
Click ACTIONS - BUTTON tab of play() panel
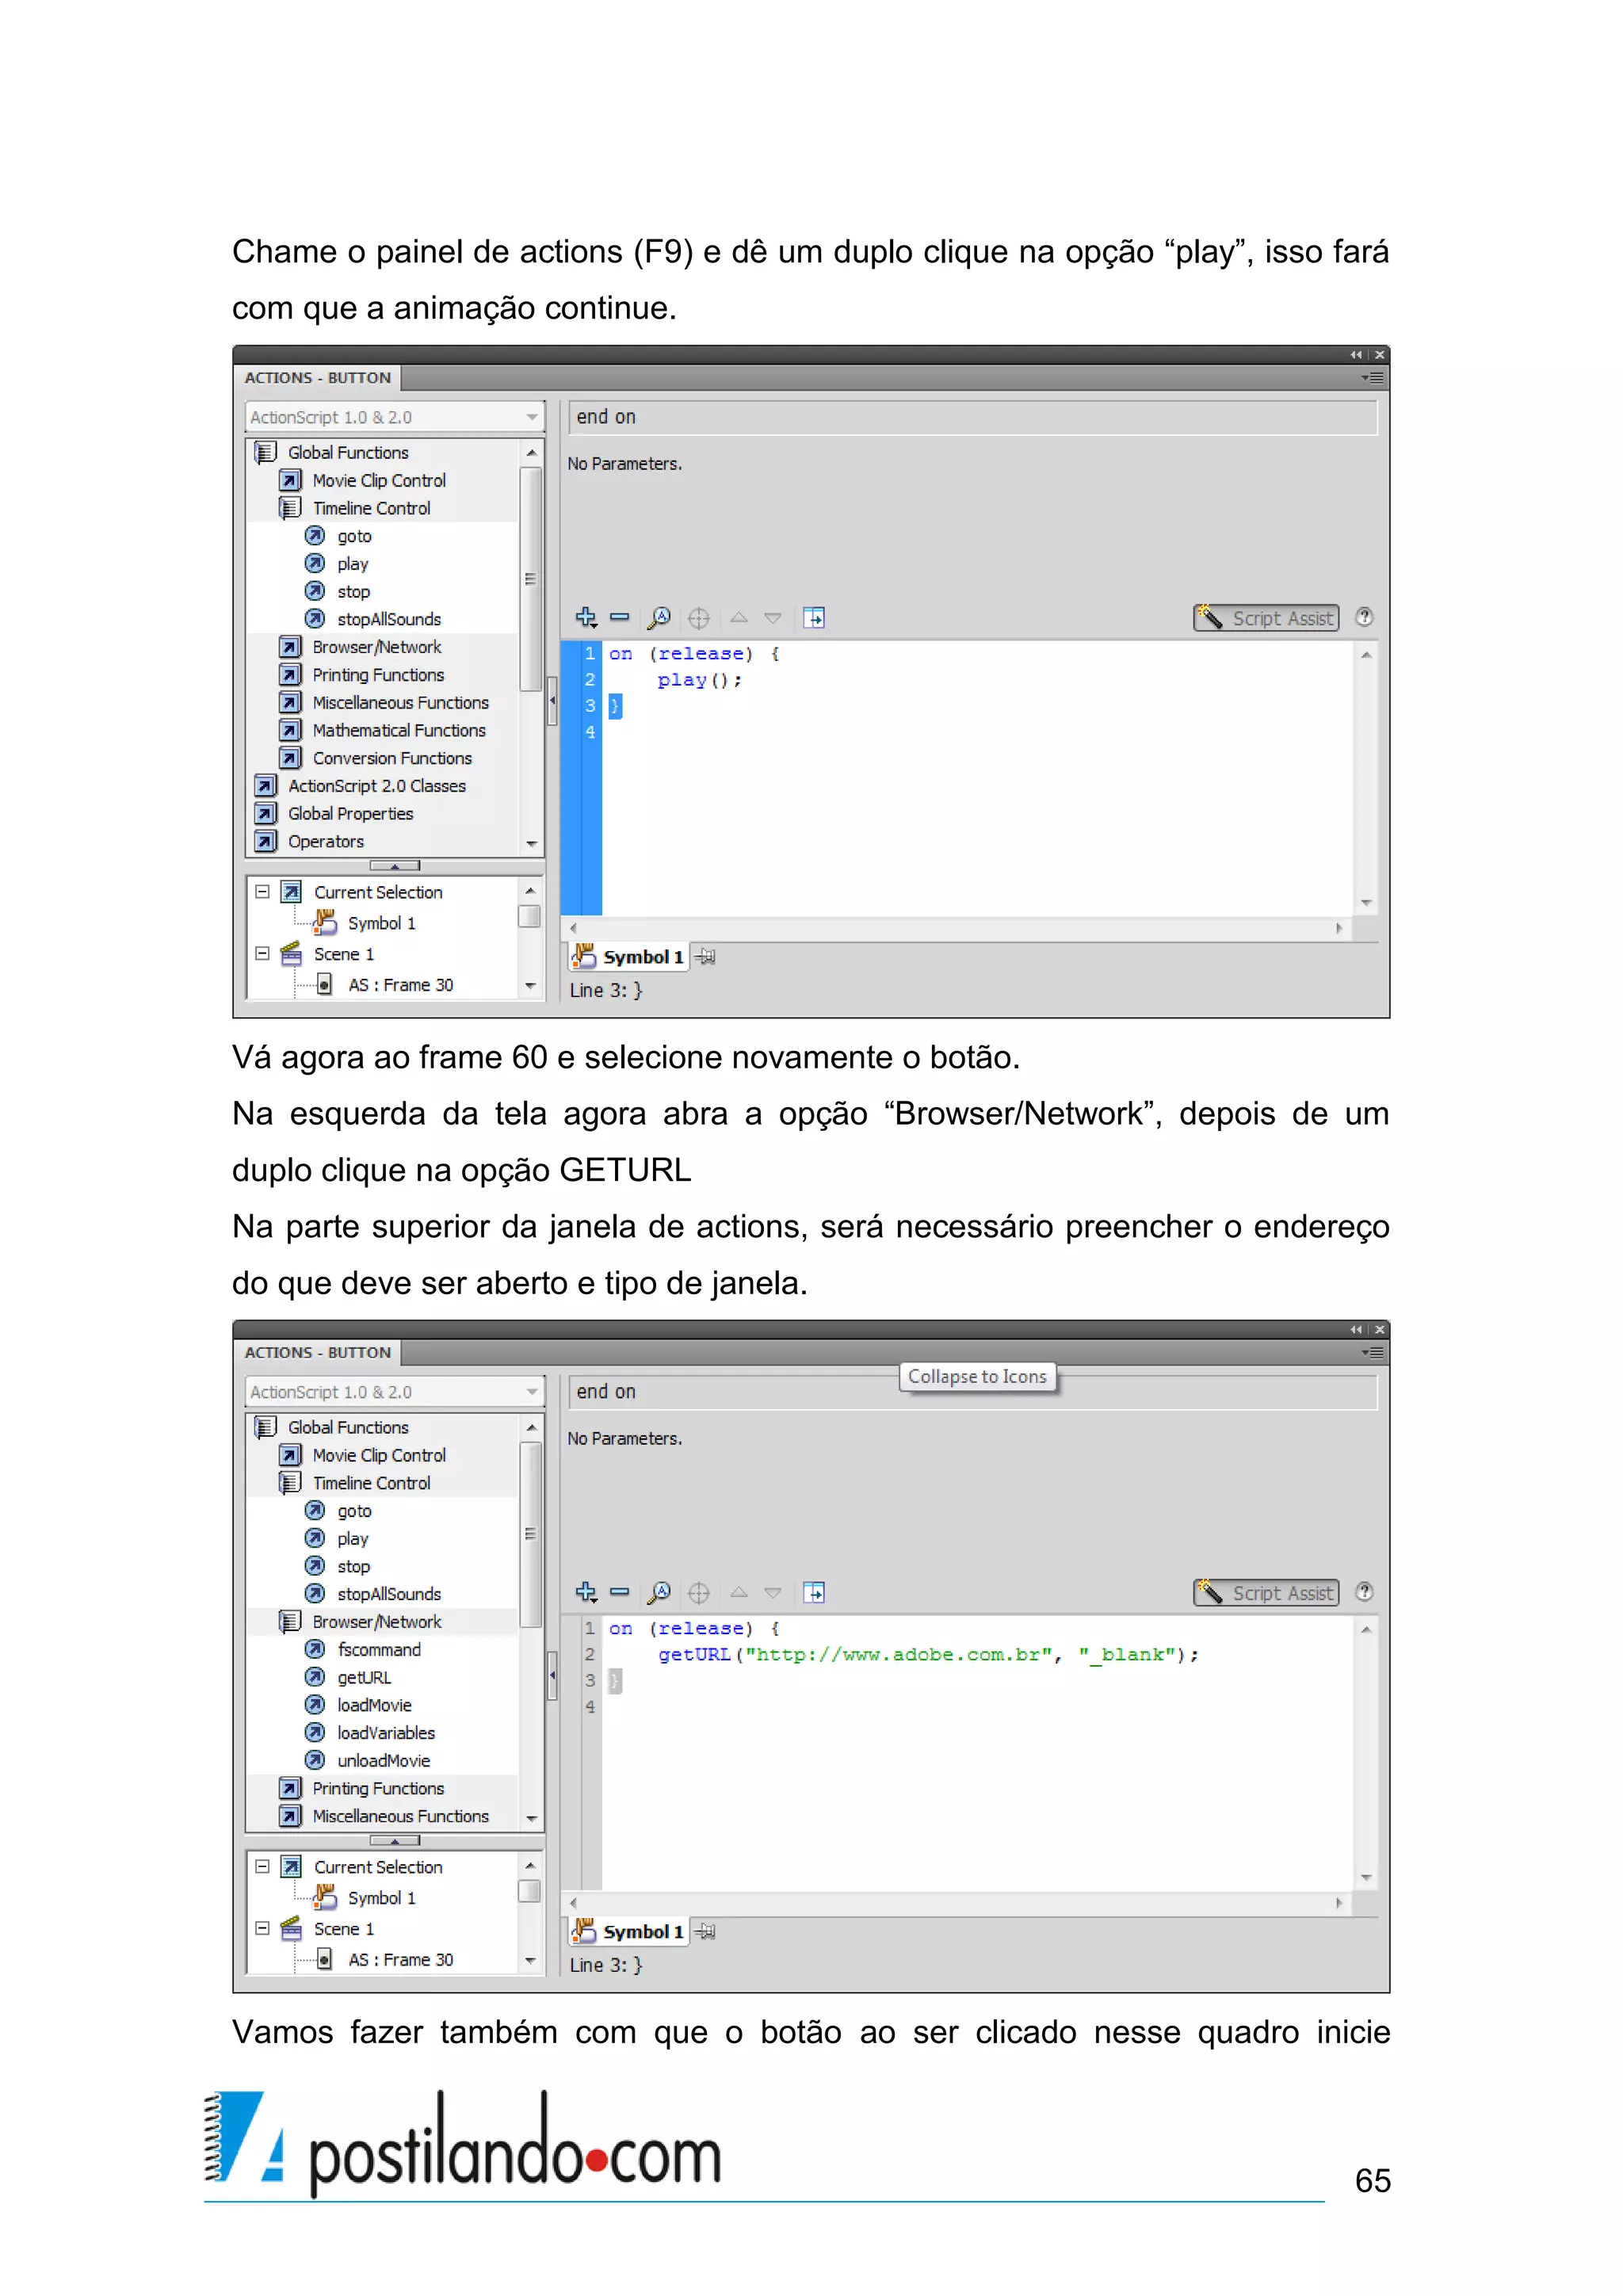(318, 378)
